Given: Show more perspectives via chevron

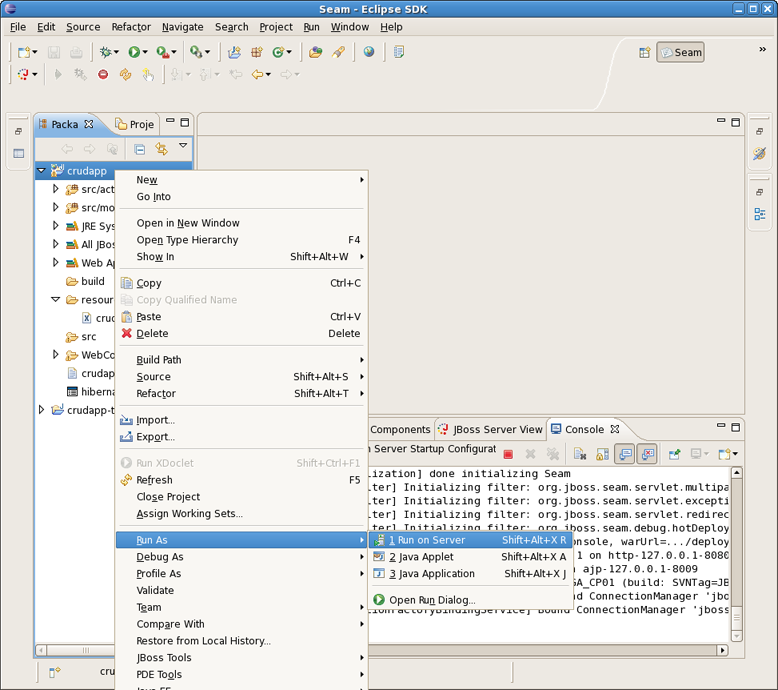Looking at the screenshot, I should pos(763,49).
